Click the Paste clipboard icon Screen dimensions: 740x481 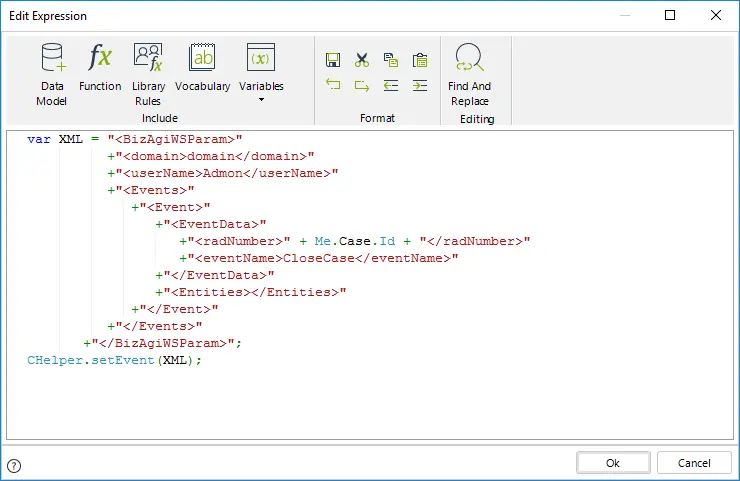point(420,60)
